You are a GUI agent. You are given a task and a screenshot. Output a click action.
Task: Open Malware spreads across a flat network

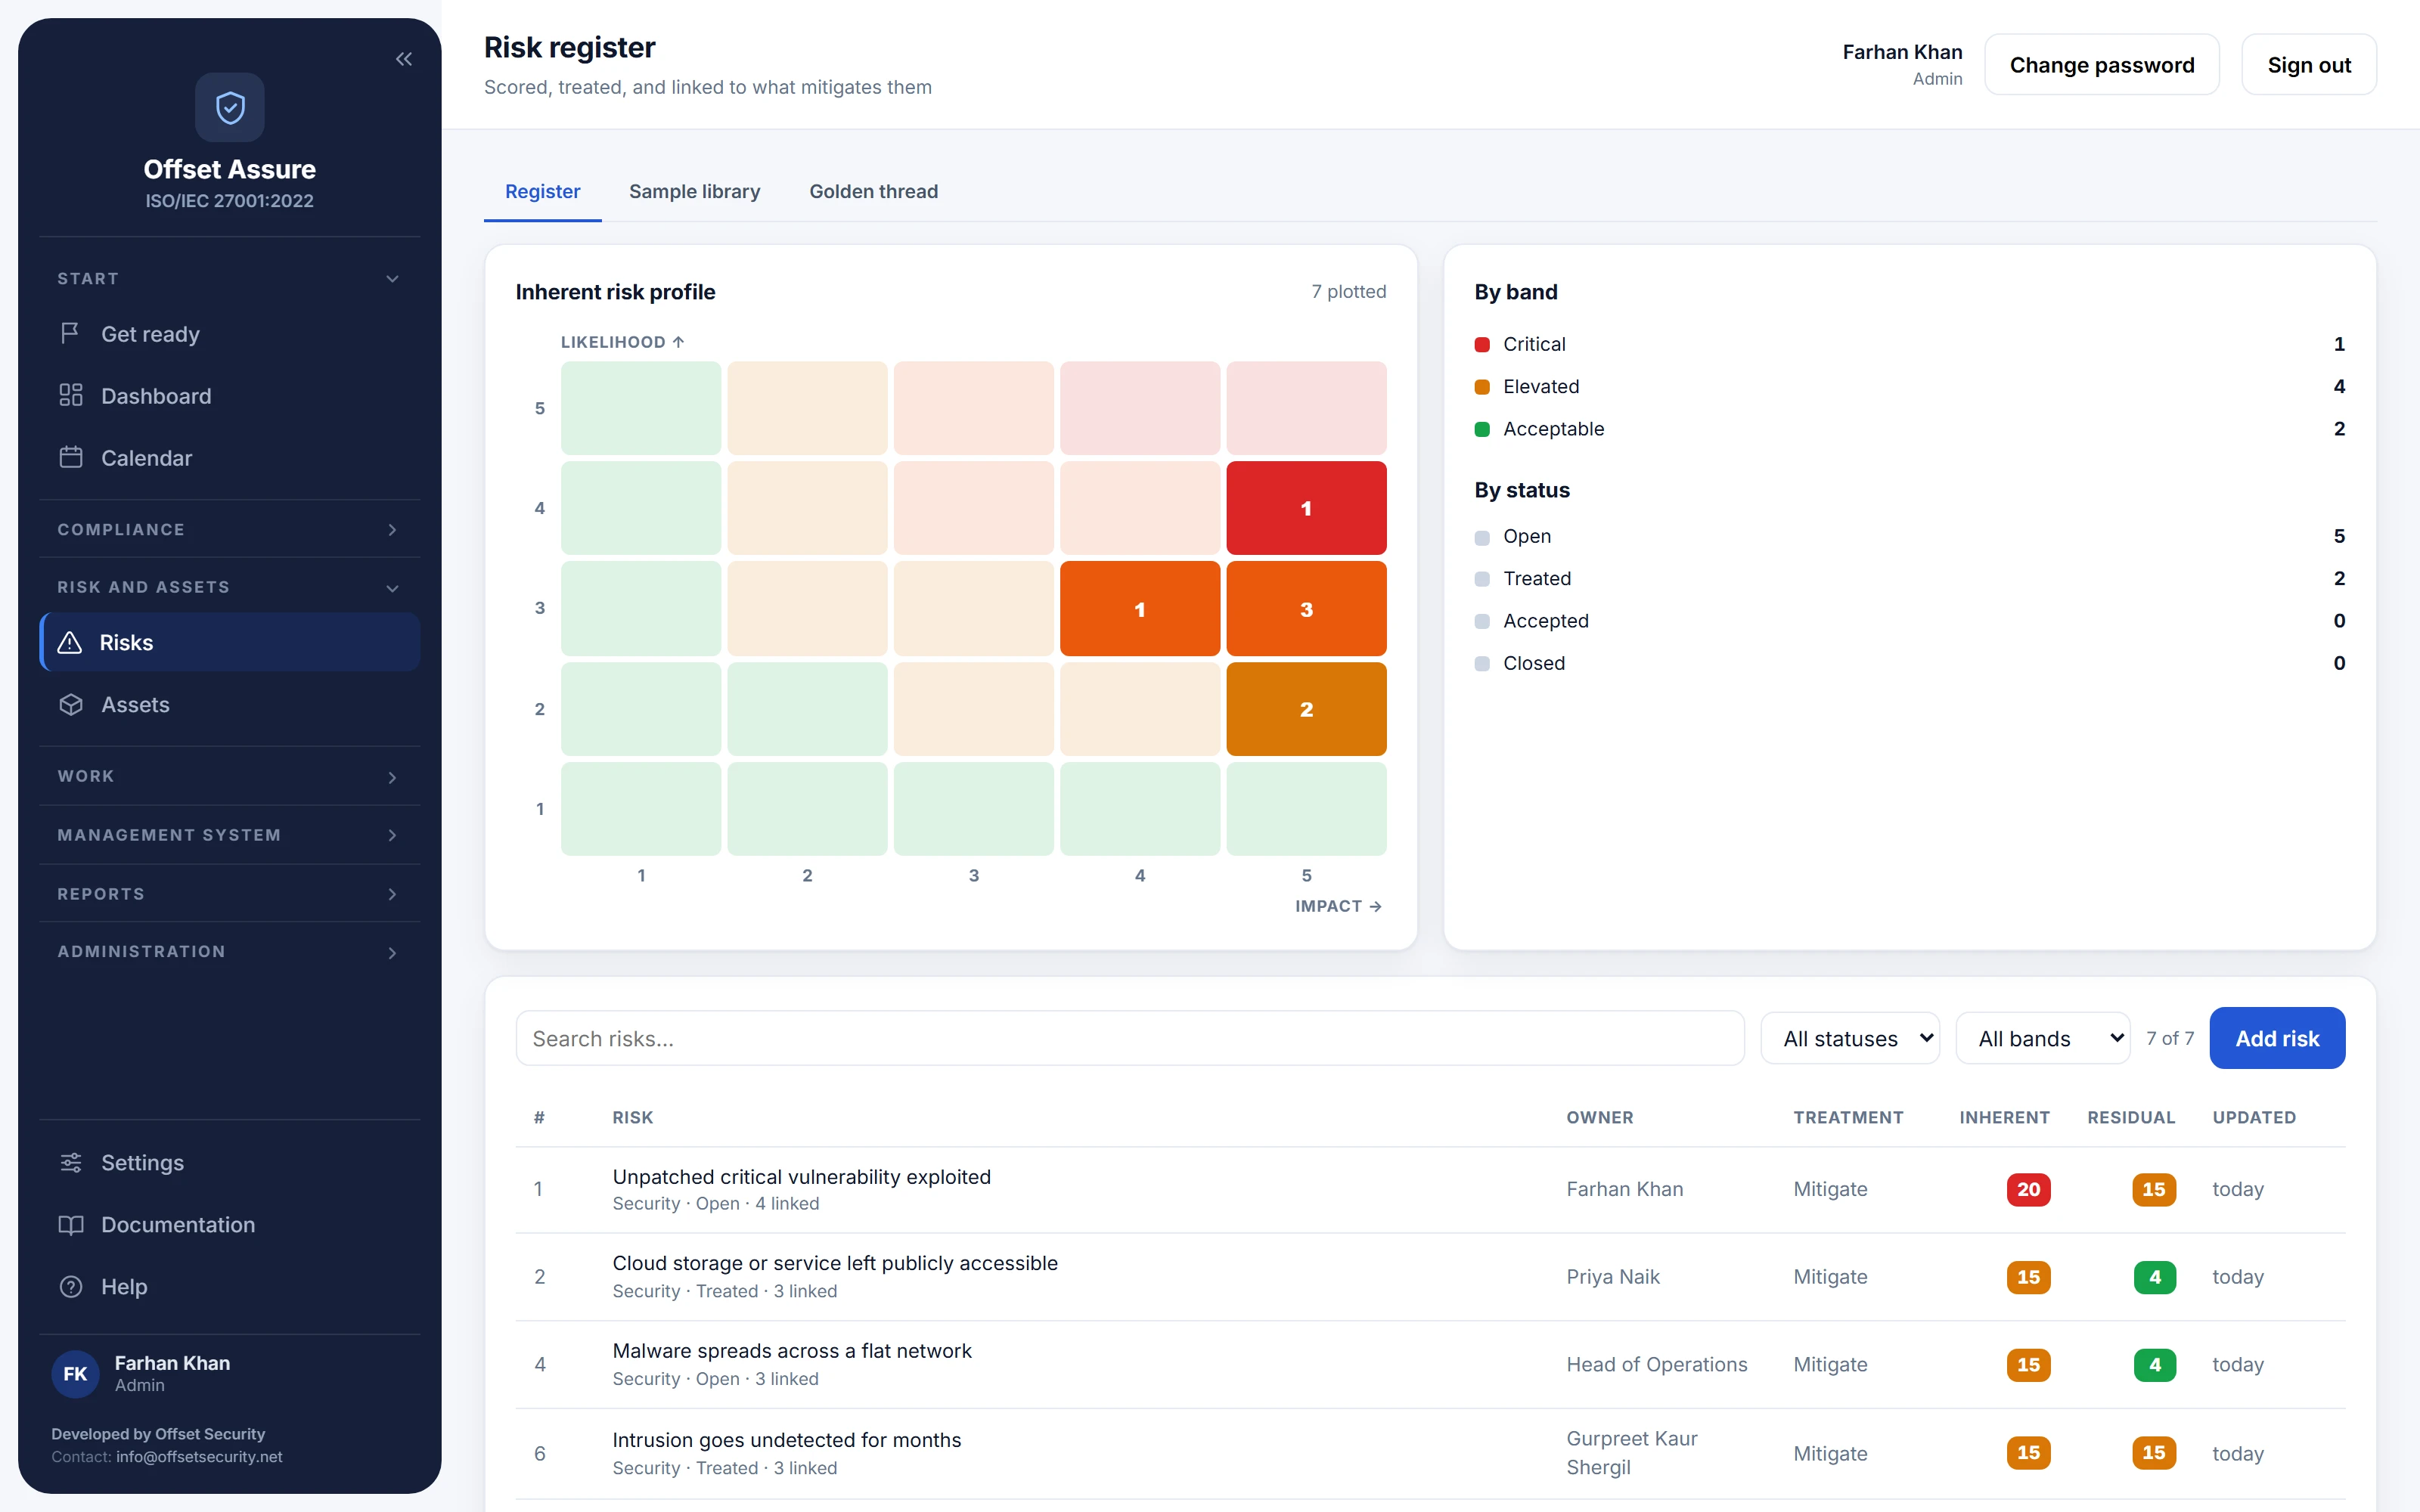pyautogui.click(x=1430, y=1364)
